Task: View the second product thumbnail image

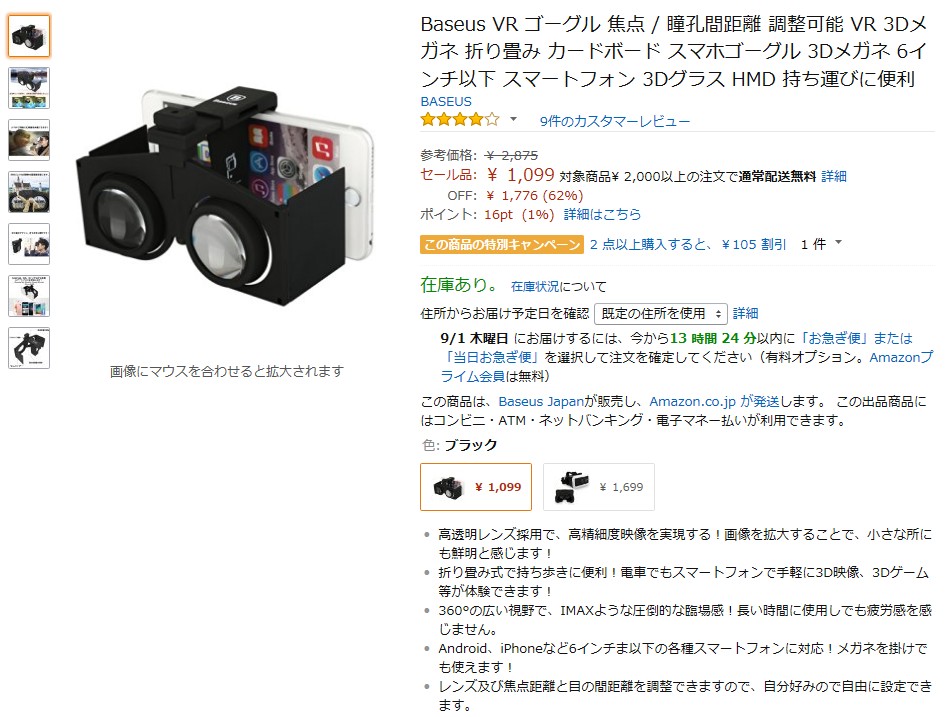Action: (x=29, y=88)
